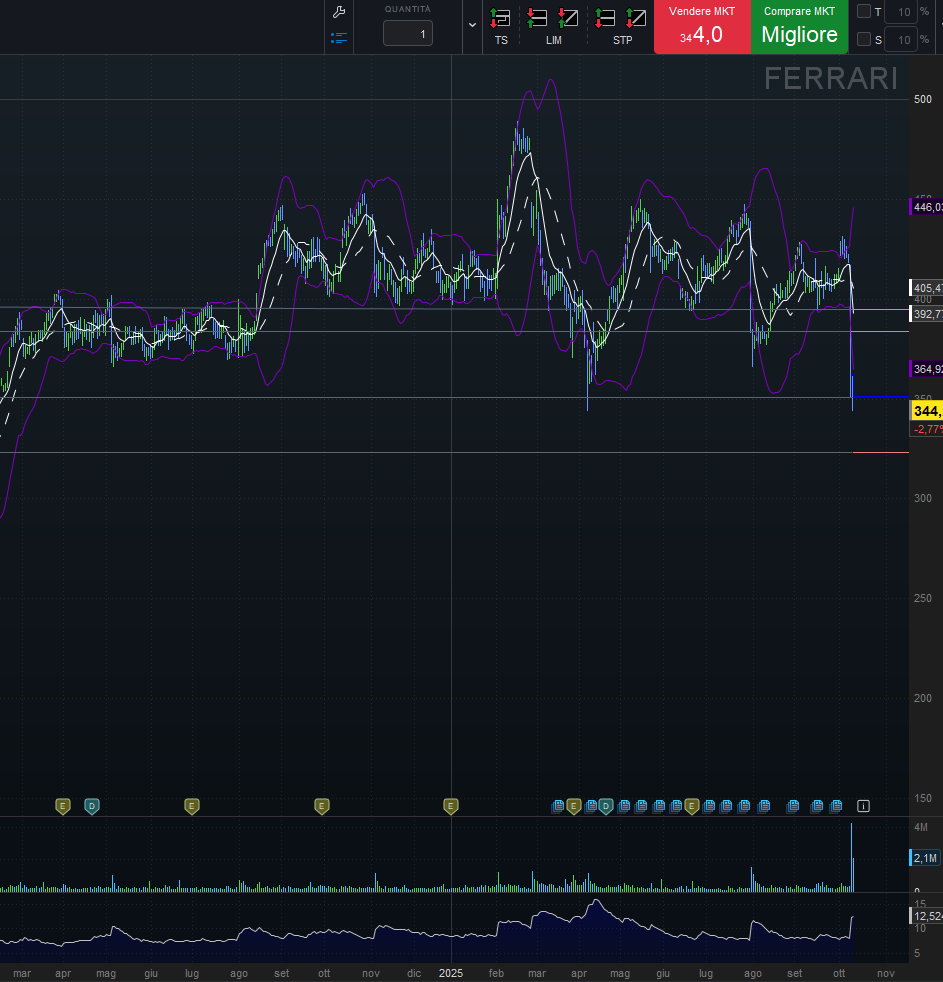The image size is (943, 982).
Task: Click Vendere MKT sell button
Action: pyautogui.click(x=702, y=27)
